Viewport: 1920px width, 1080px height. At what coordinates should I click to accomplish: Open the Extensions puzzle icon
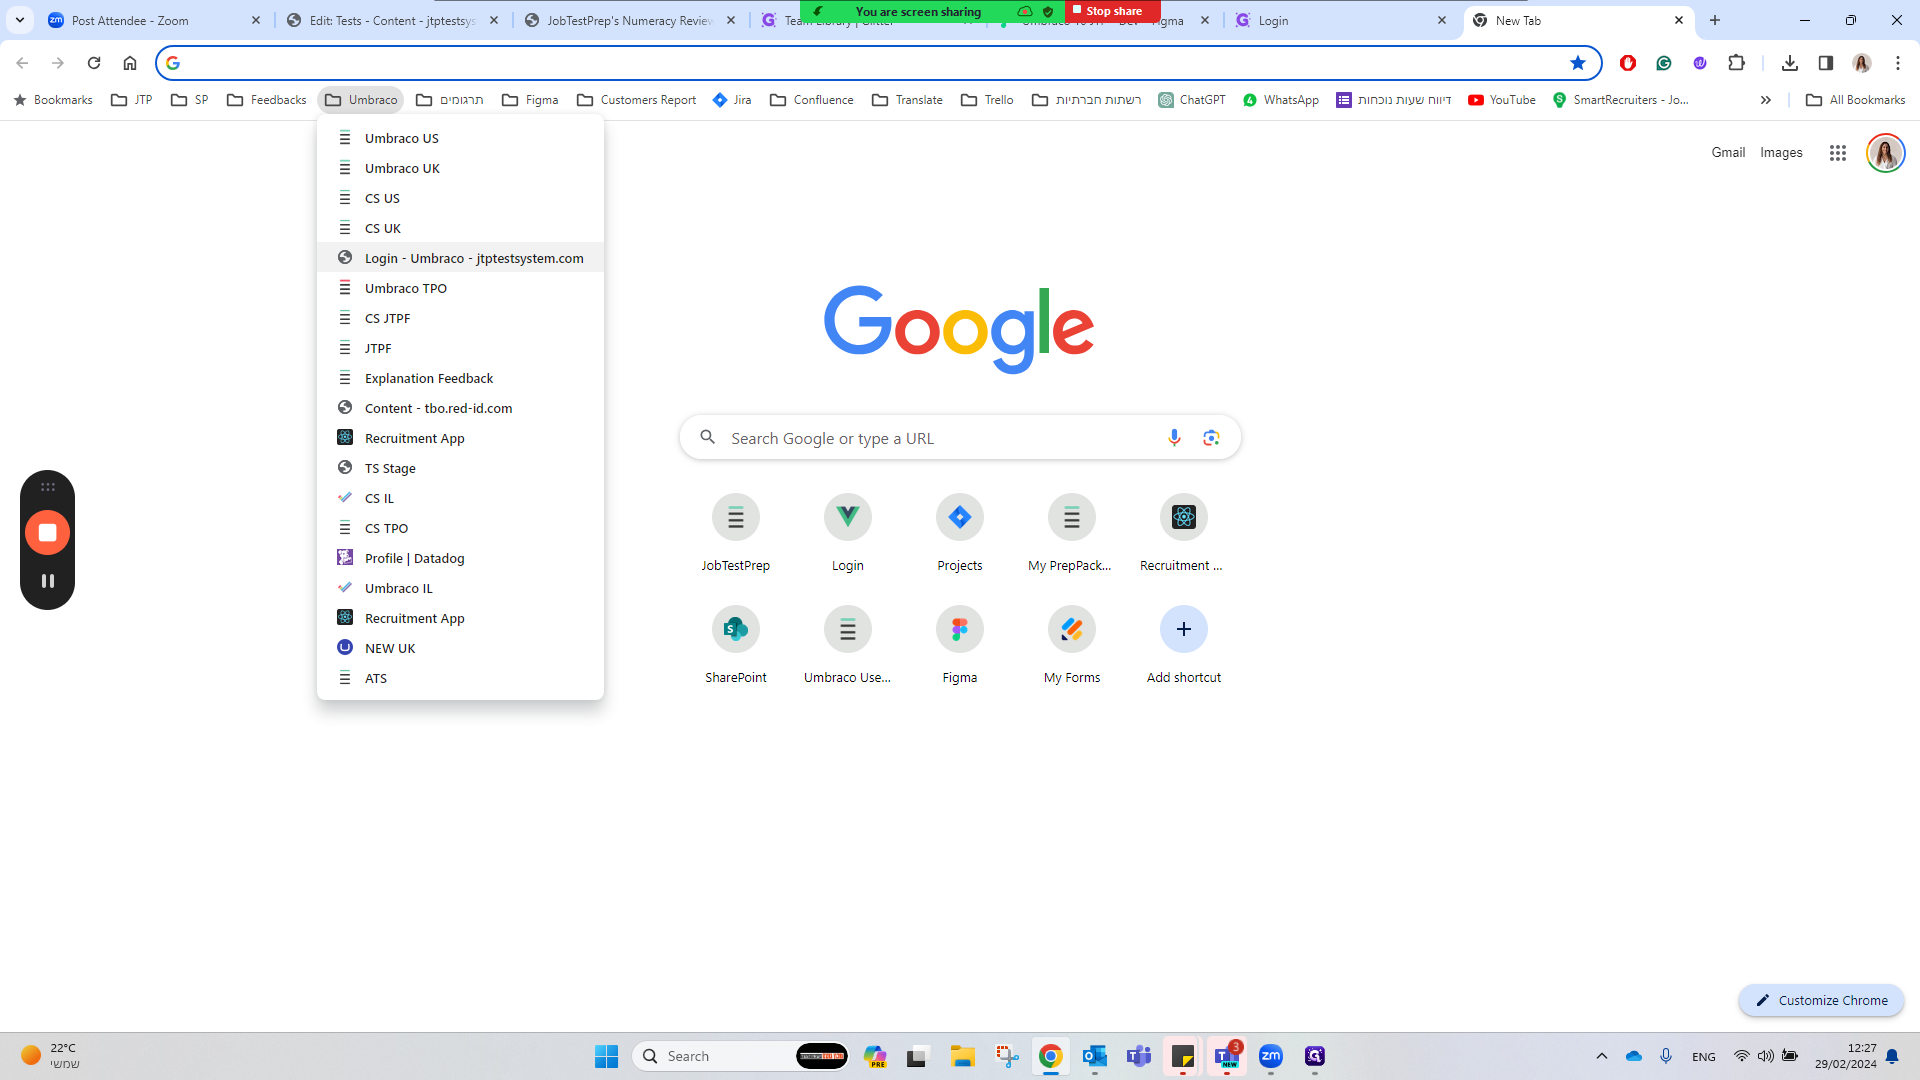1736,63
